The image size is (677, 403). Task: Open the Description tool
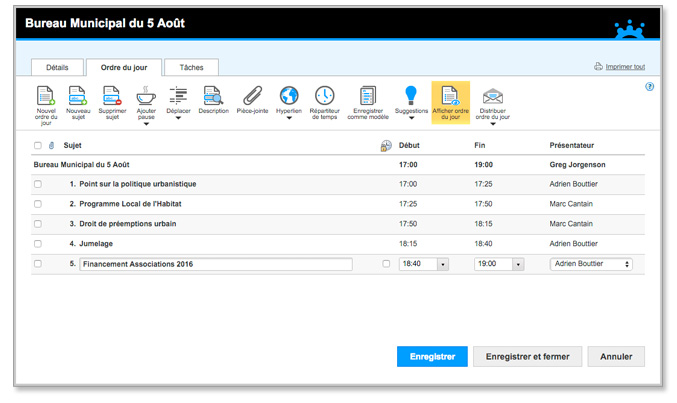pyautogui.click(x=213, y=97)
